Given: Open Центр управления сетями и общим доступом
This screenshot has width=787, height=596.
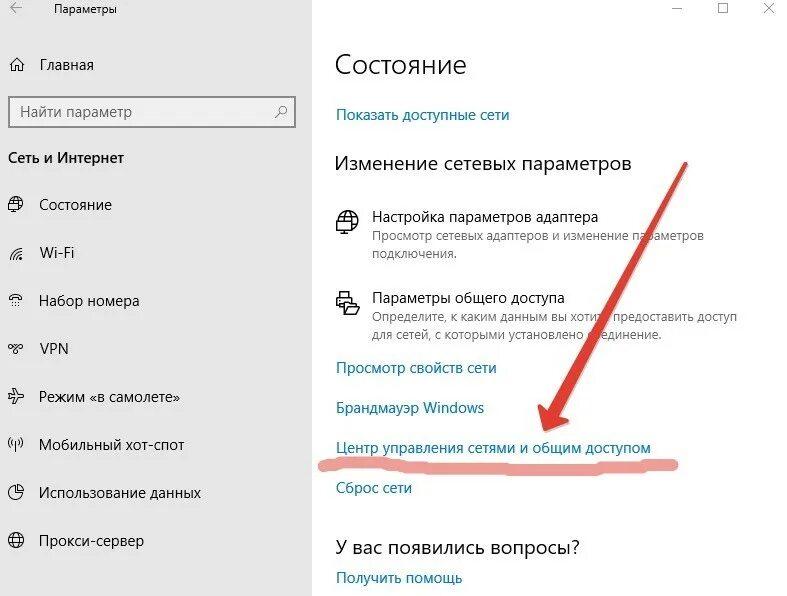Looking at the screenshot, I should click(493, 448).
